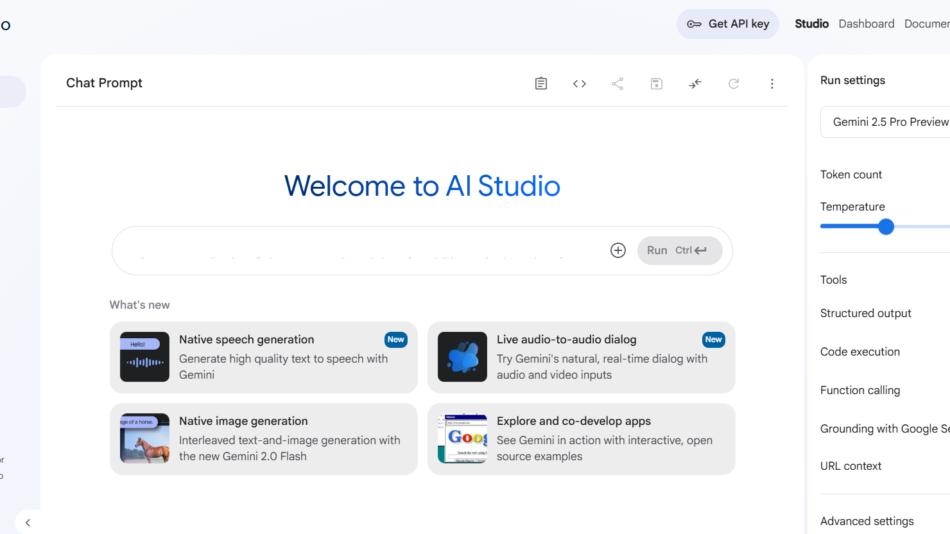Click the What's new heading

(x=139, y=305)
